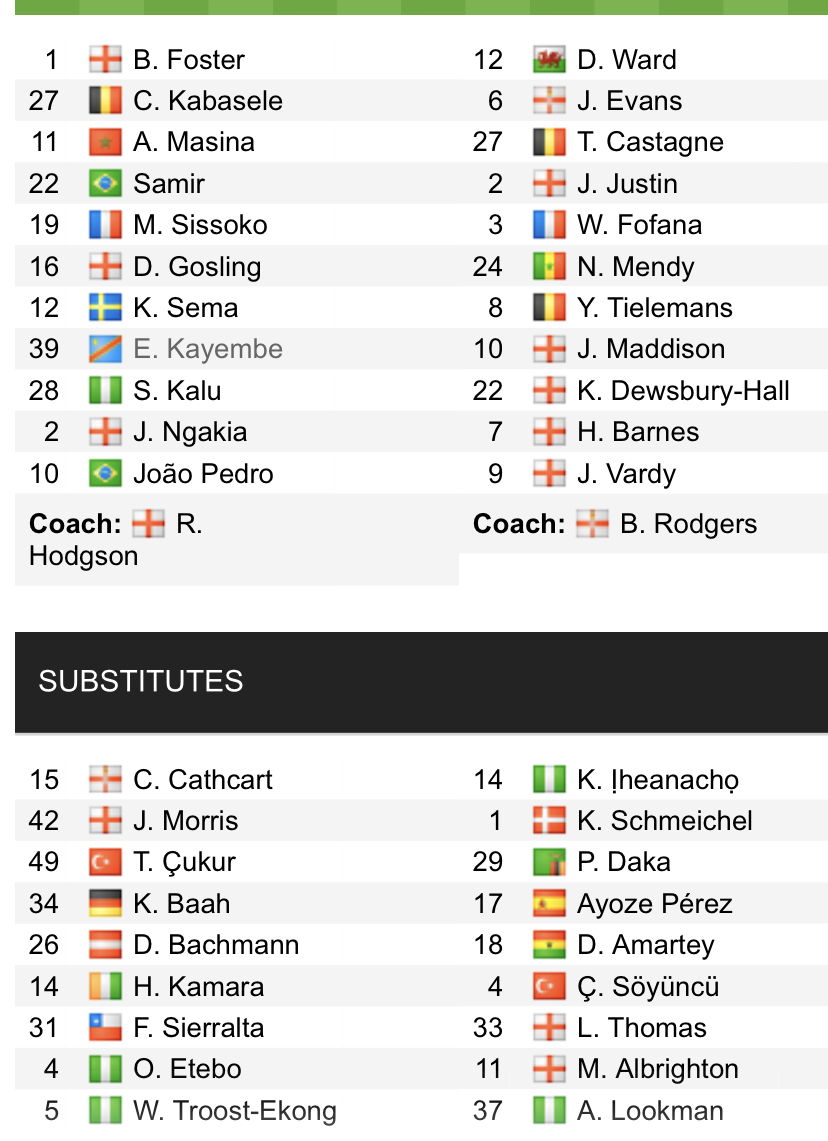Image resolution: width=828 pixels, height=1141 pixels.
Task: Open player B. Foster's profile
Action: (189, 60)
